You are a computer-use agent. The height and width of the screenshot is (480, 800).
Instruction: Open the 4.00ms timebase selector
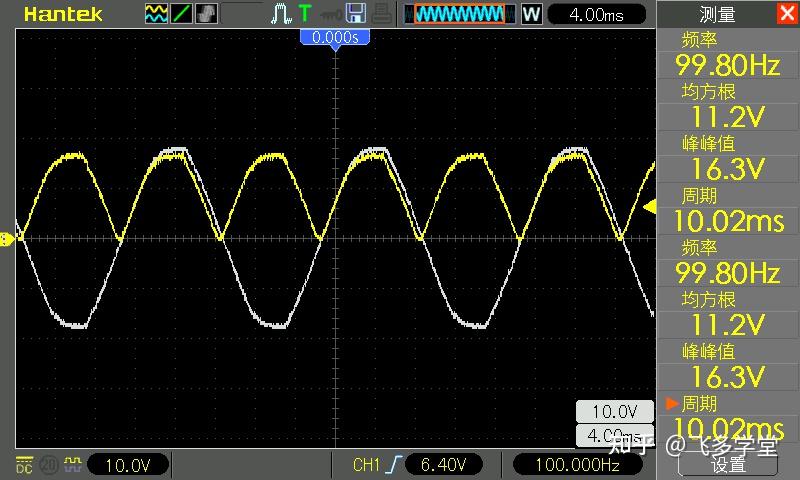pyautogui.click(x=596, y=14)
